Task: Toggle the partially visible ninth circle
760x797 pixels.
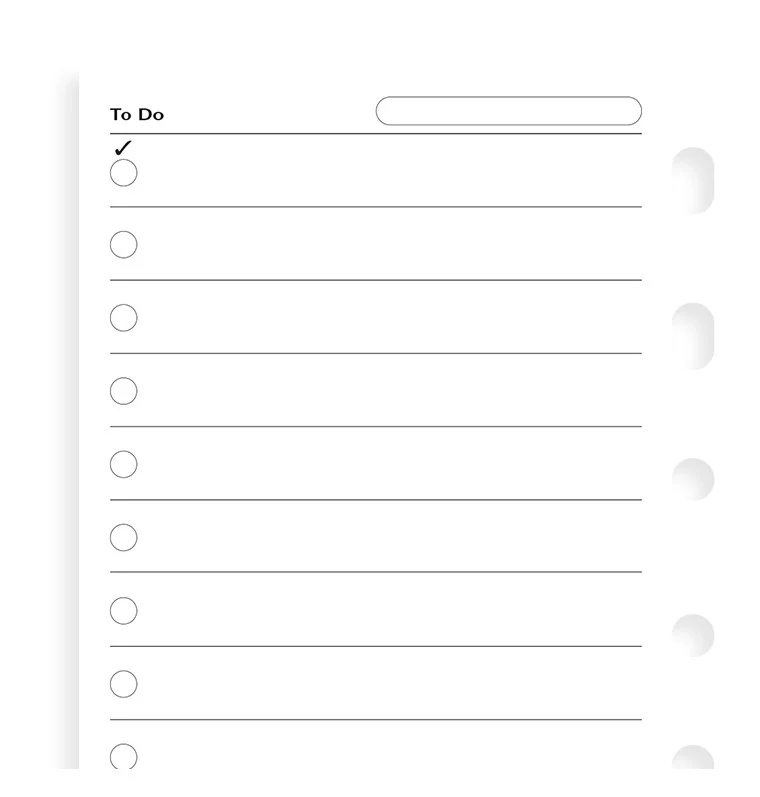Action: (123, 756)
